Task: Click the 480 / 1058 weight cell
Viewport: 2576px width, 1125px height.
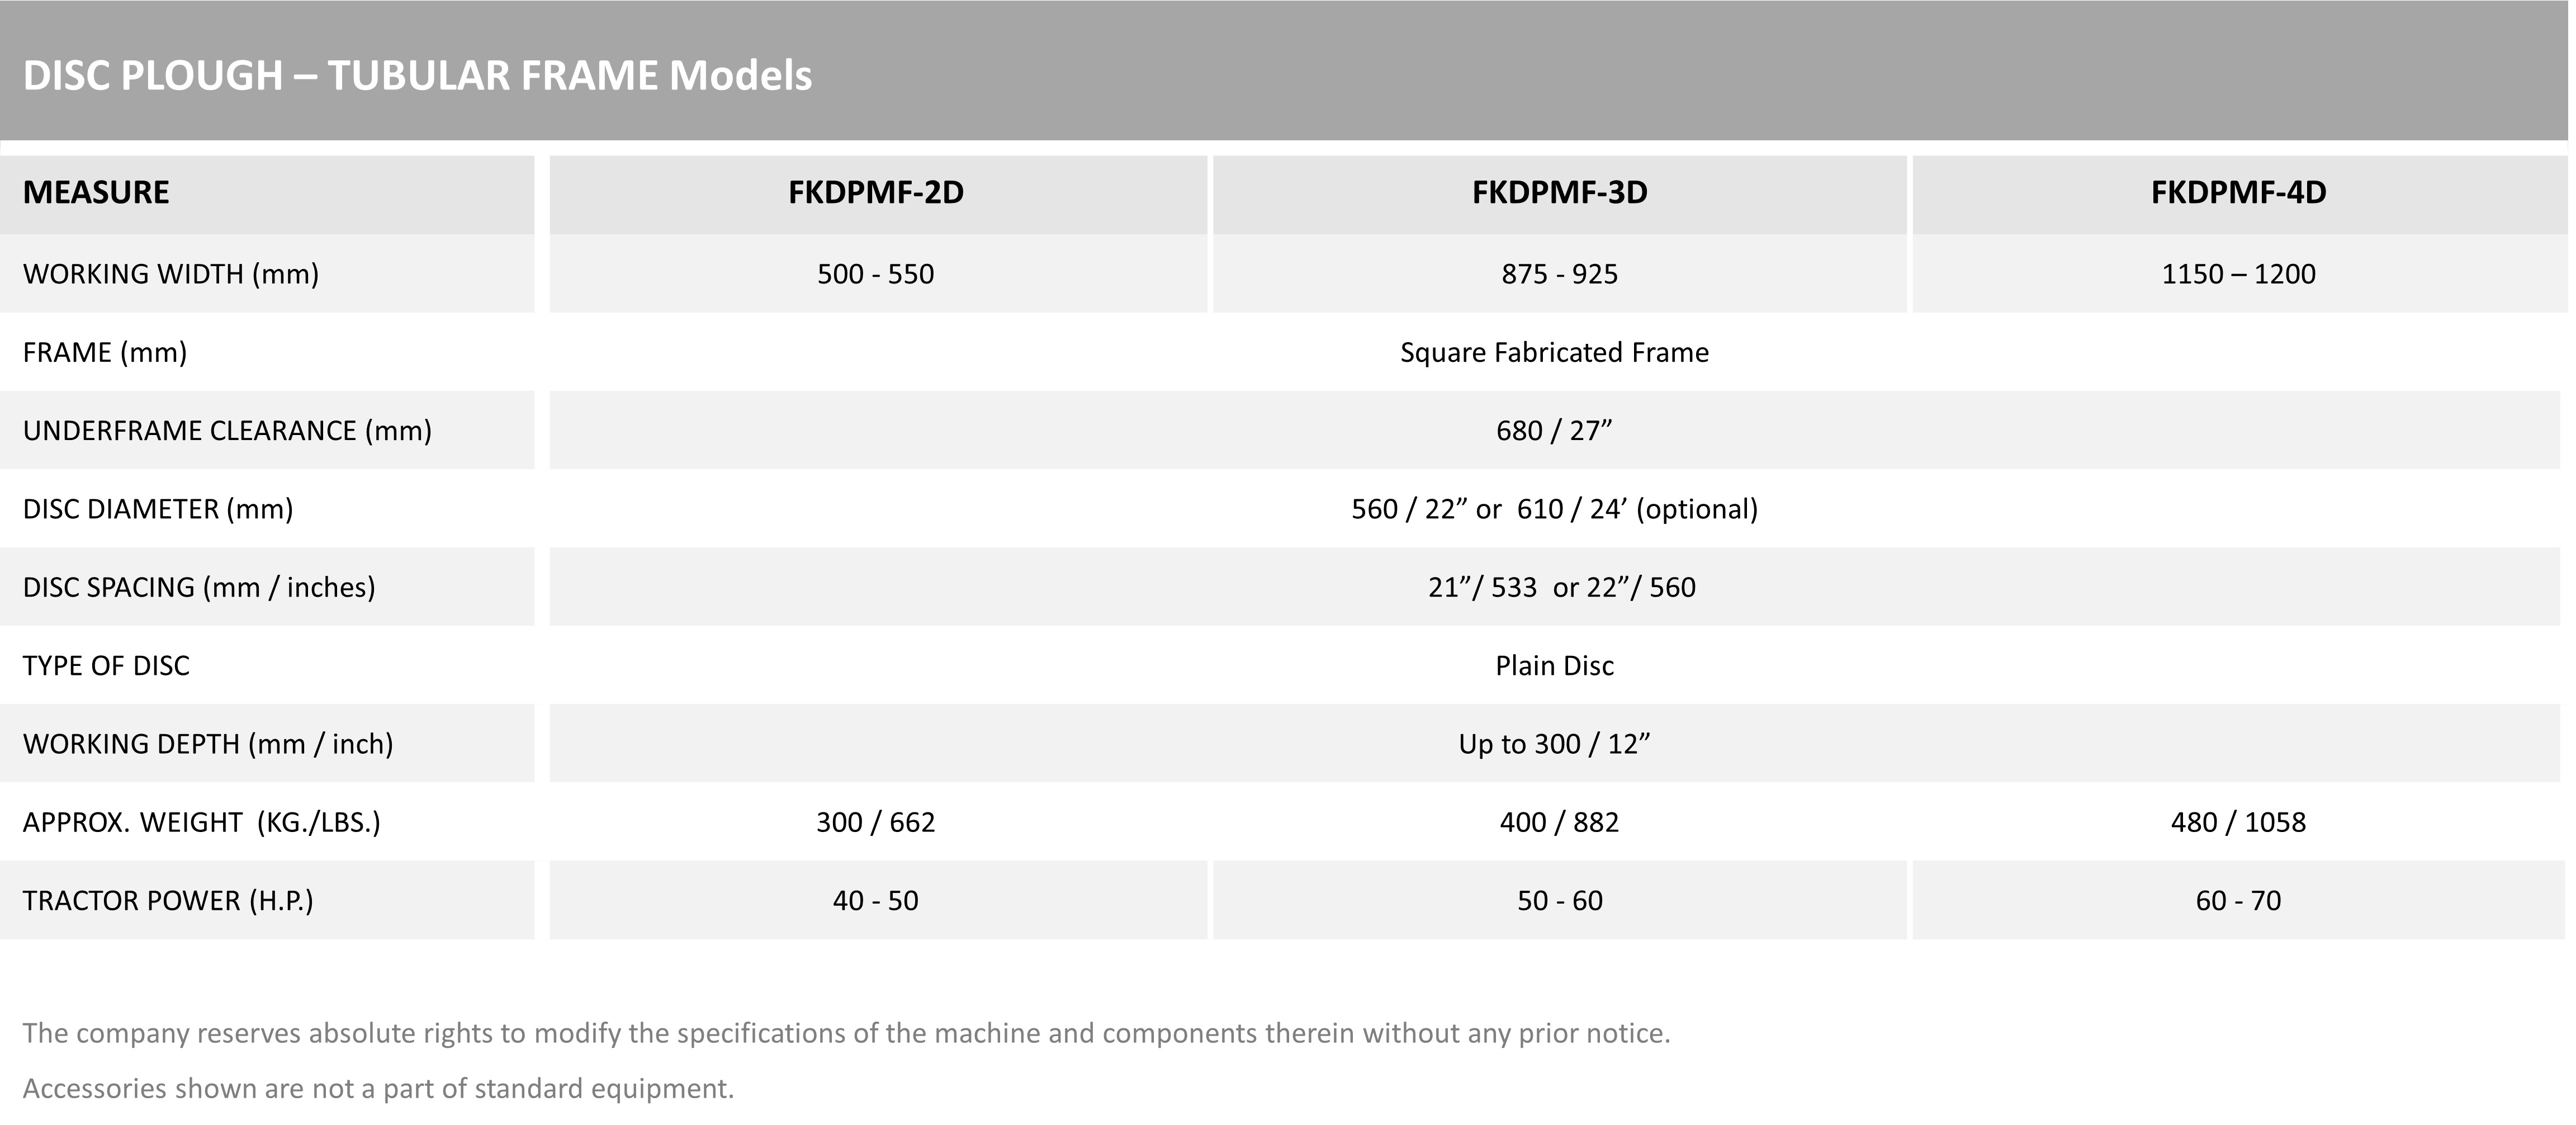Action: coord(2238,822)
